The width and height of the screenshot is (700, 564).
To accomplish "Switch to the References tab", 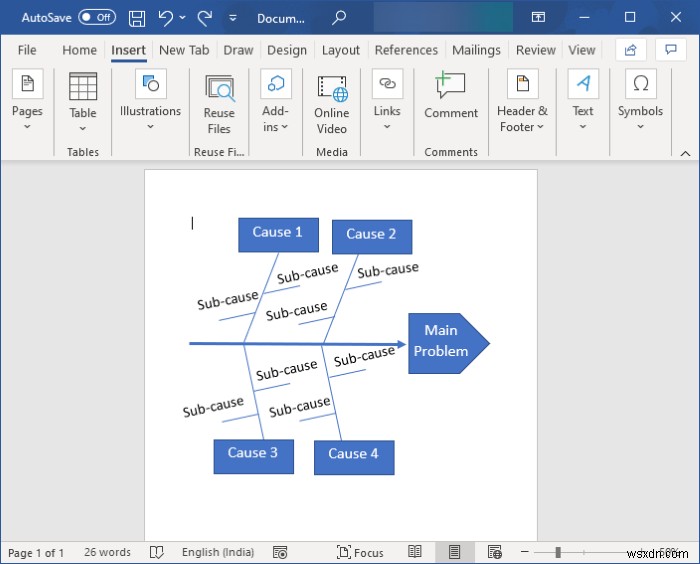I will [406, 50].
